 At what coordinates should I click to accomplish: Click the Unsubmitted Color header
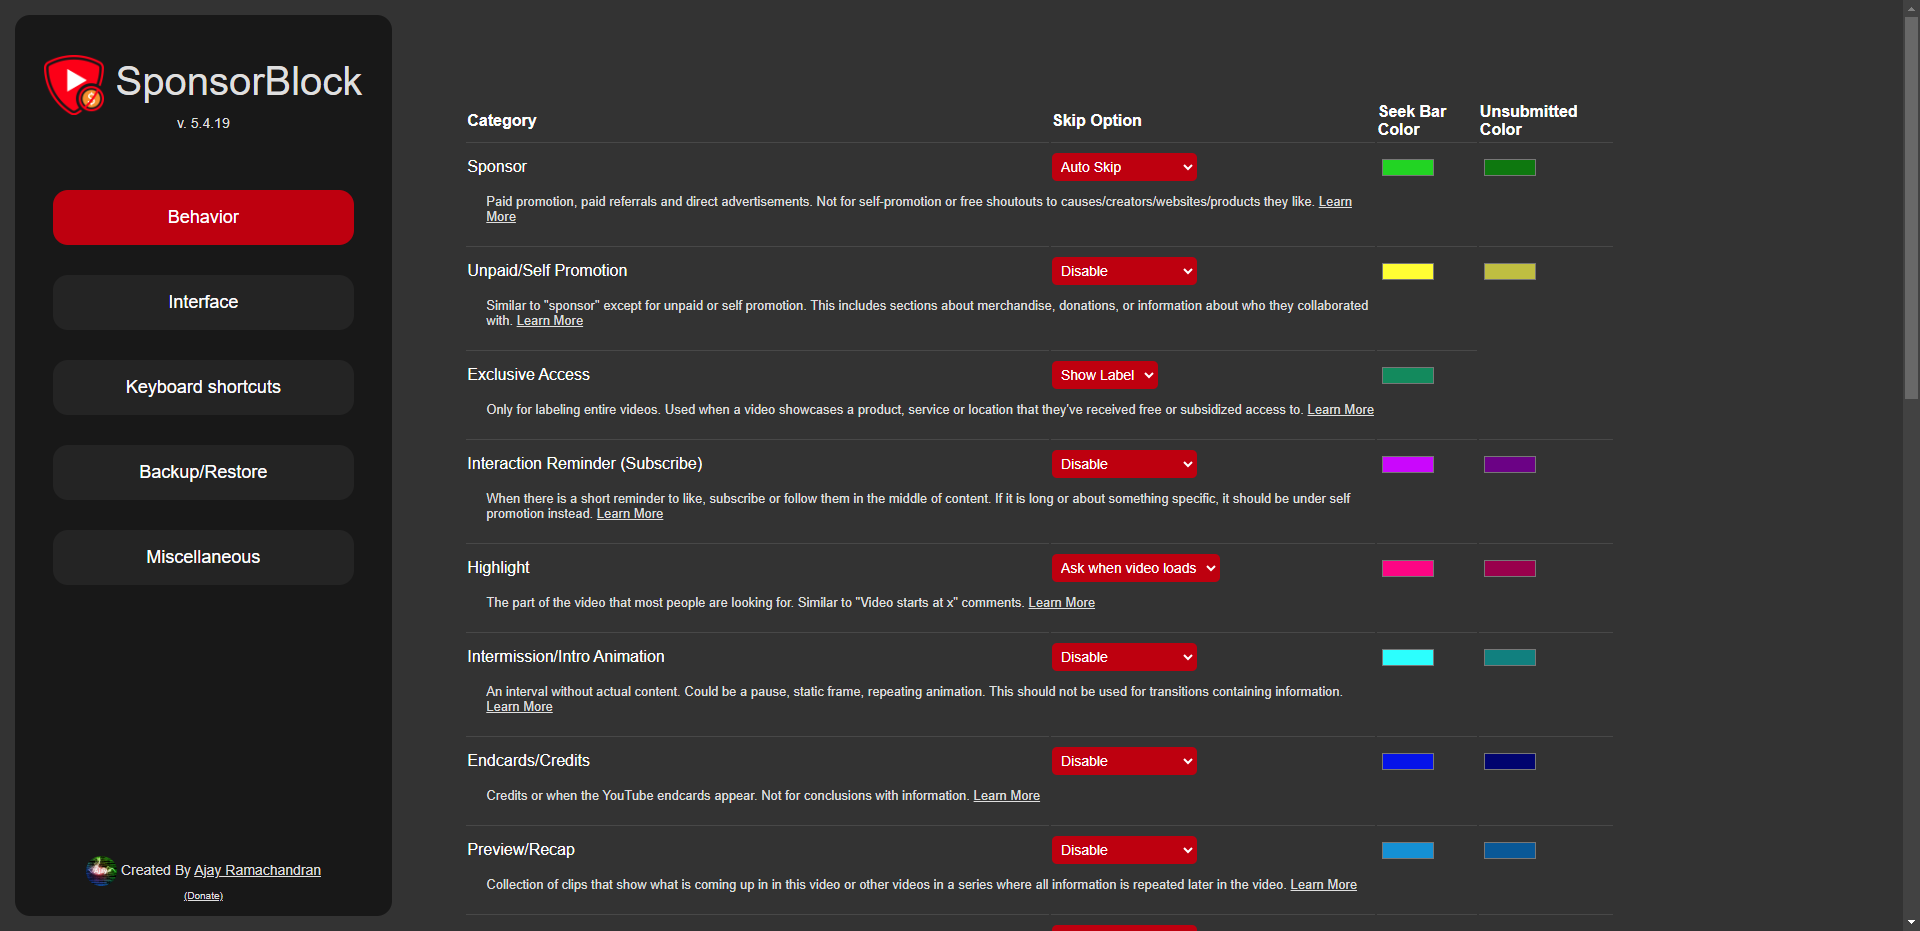(1528, 120)
